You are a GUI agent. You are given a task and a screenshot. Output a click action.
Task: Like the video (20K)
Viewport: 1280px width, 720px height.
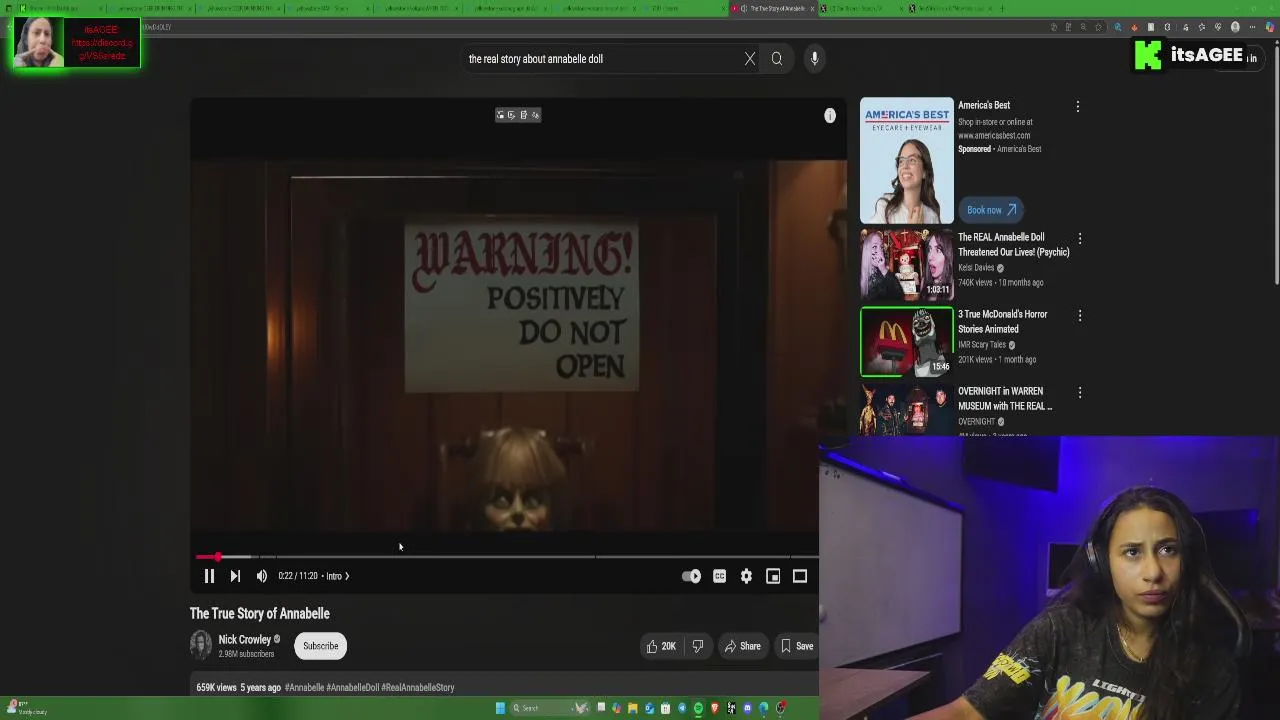click(x=662, y=646)
